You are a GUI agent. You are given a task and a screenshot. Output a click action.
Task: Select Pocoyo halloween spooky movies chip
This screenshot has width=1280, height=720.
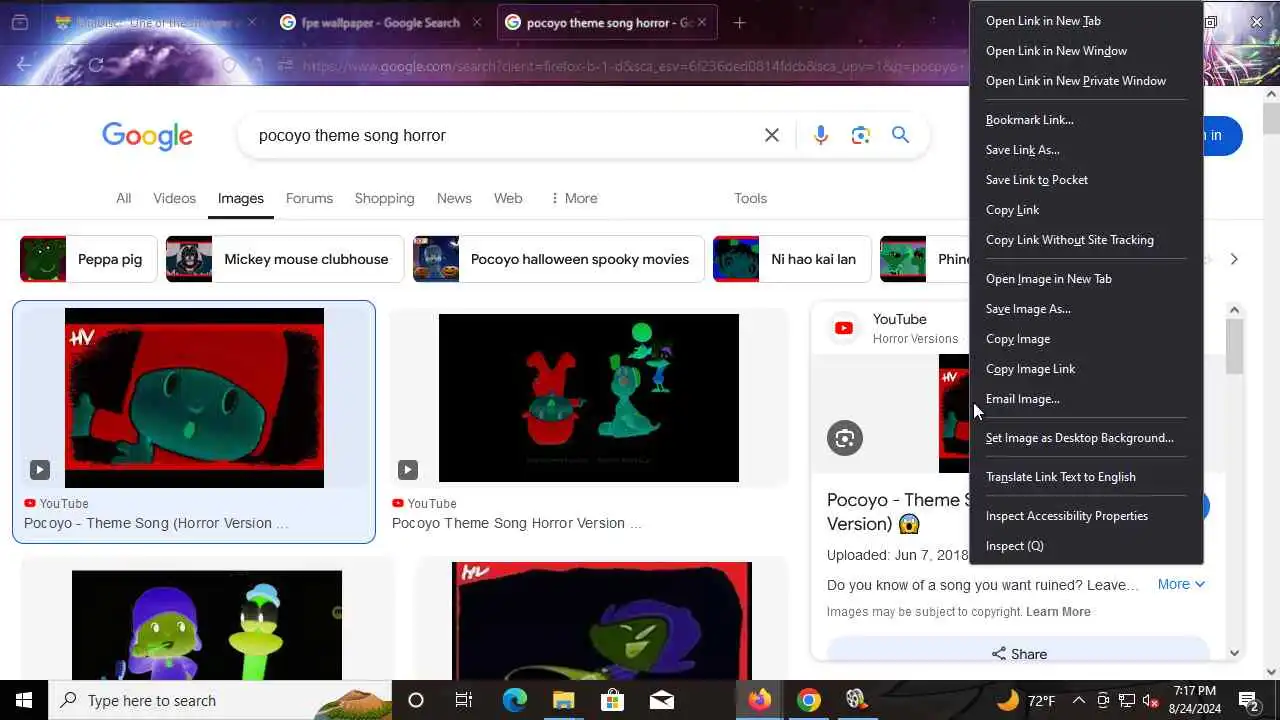point(558,259)
